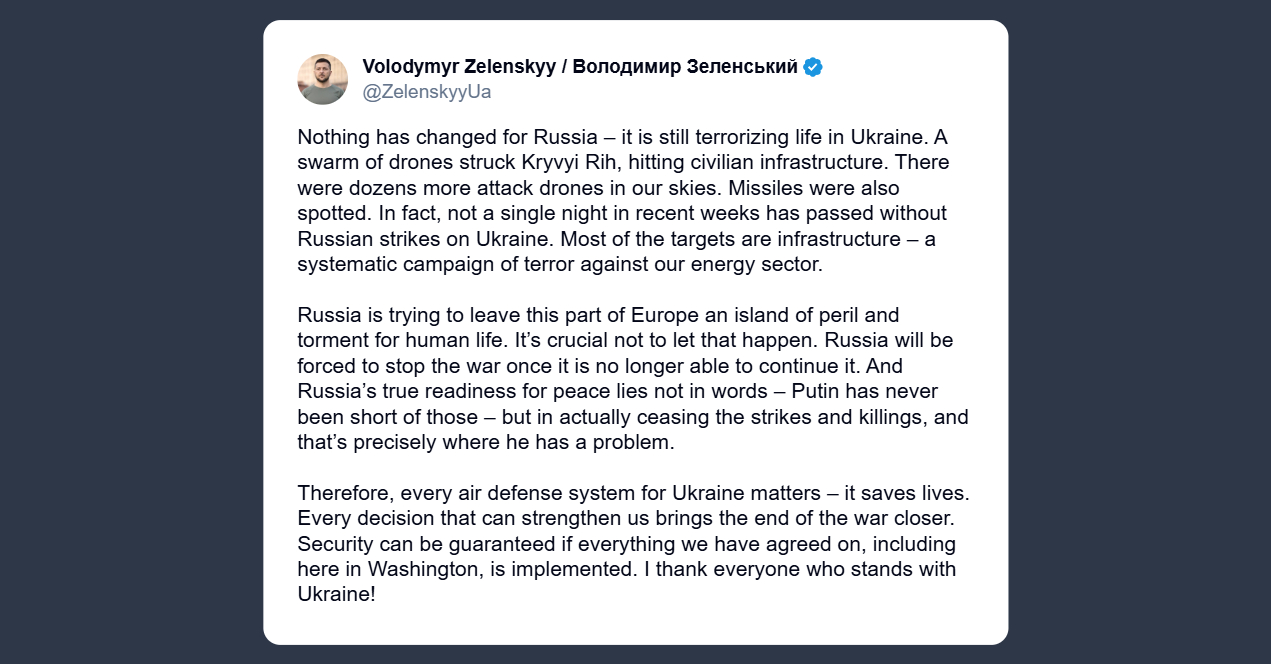Click the dark background right of the tweet card
The width and height of the screenshot is (1271, 664).
coord(1140,332)
